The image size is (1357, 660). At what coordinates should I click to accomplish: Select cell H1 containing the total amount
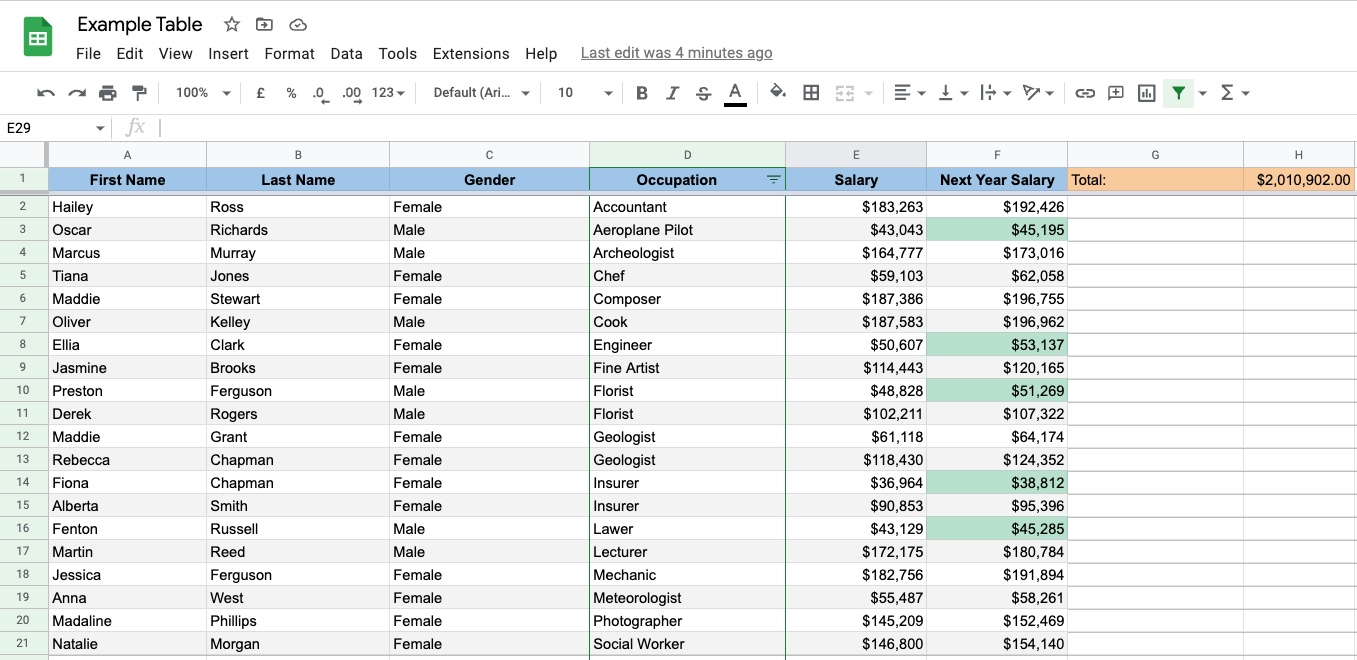[1298, 180]
